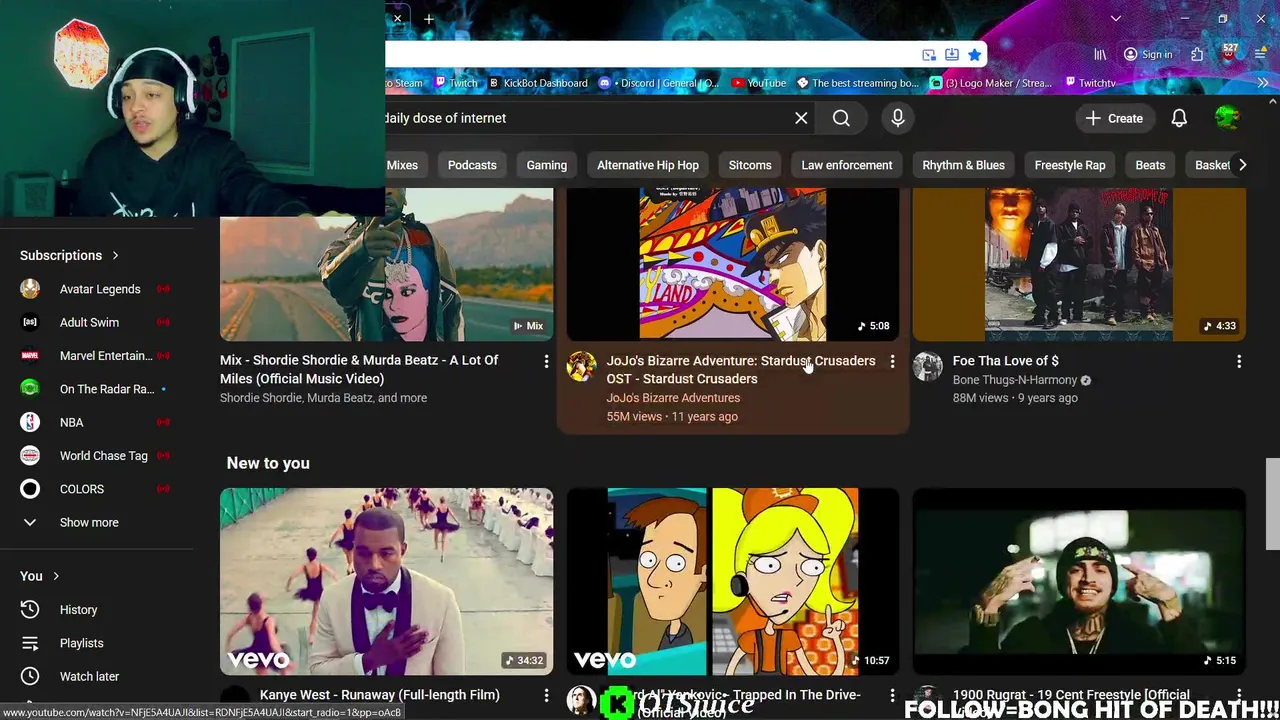Click JoJo's Bizarre Adventures channel name
1280x720 pixels.
pyautogui.click(x=673, y=398)
